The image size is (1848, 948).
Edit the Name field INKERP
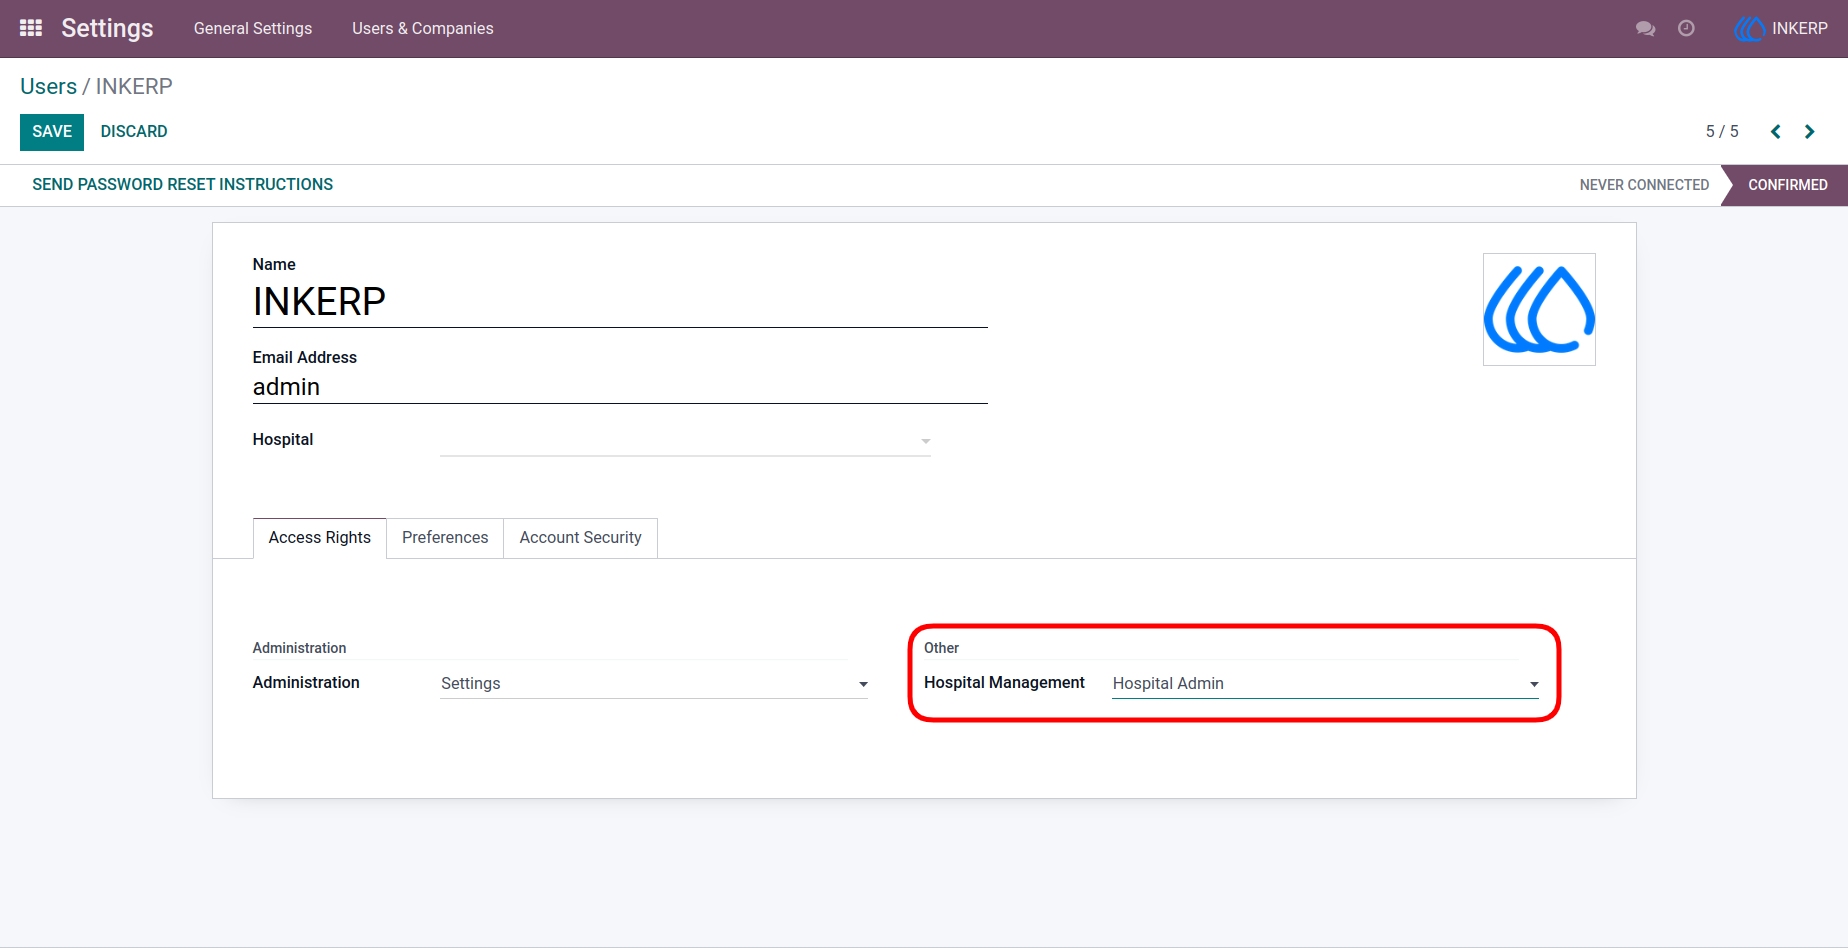(620, 302)
